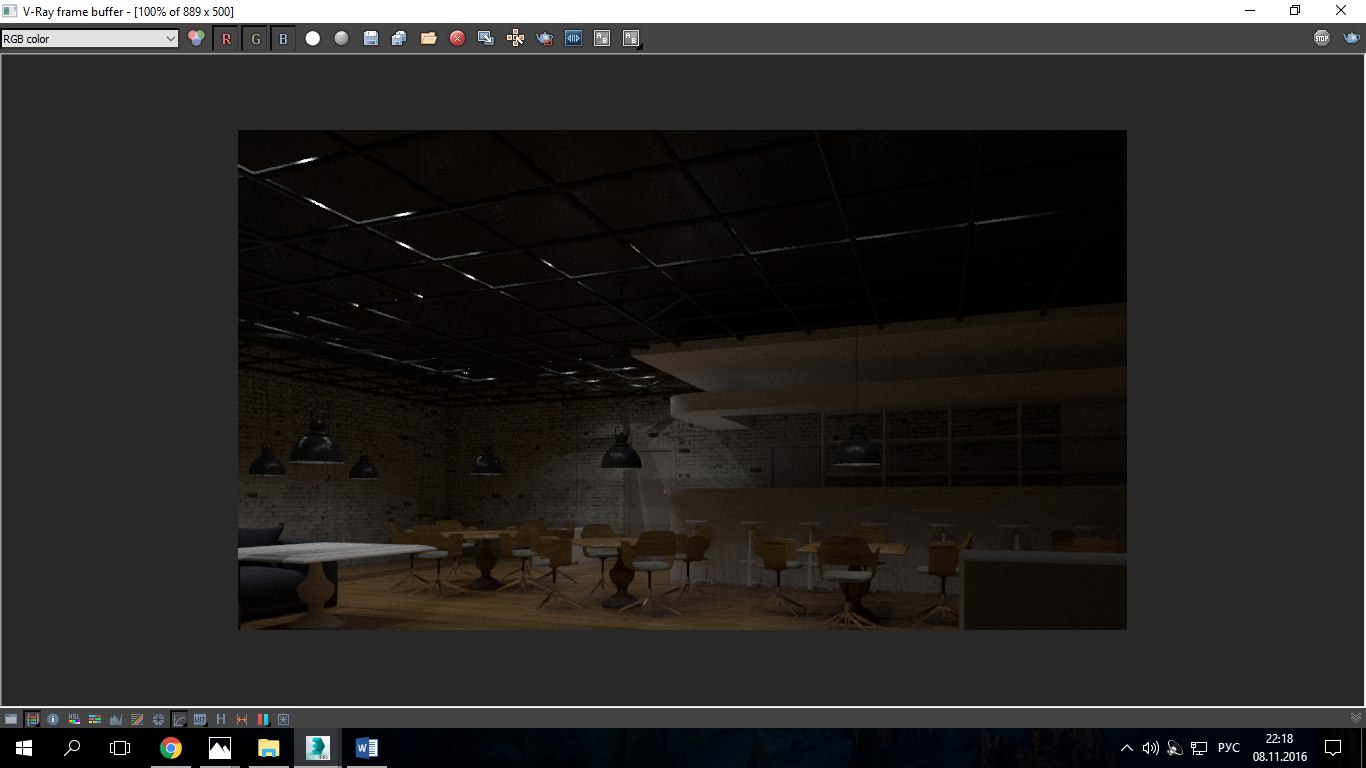Click the second A/B compare icon with flyout

(x=631, y=39)
